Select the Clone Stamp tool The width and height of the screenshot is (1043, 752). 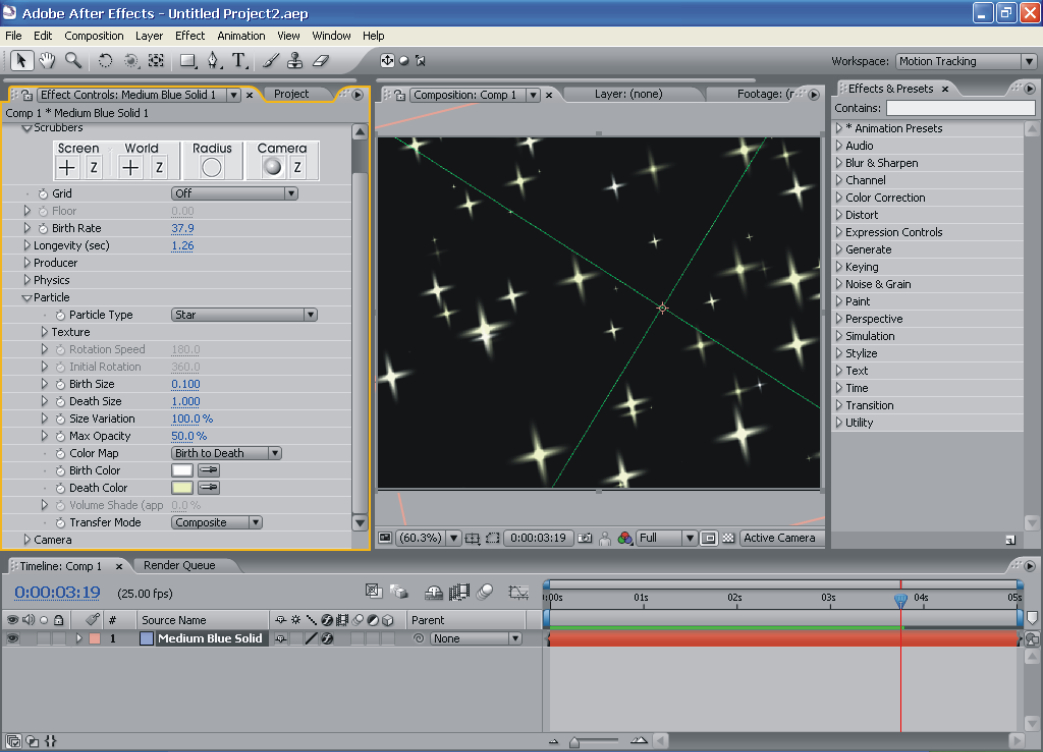point(295,61)
